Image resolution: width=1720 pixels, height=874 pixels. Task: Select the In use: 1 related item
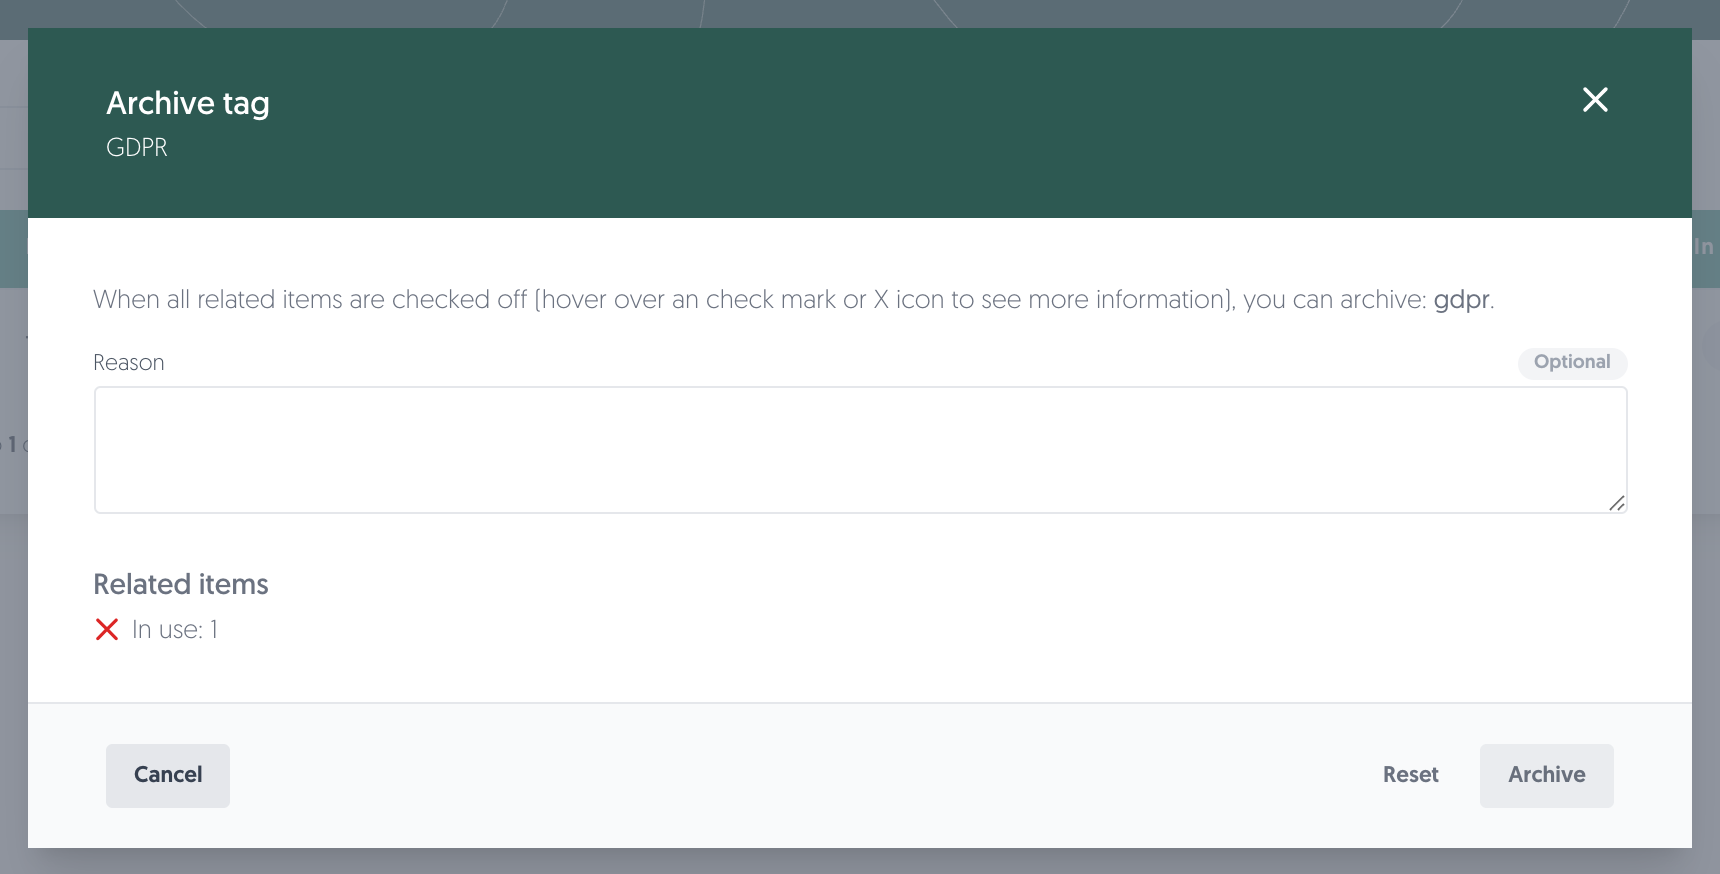(175, 629)
